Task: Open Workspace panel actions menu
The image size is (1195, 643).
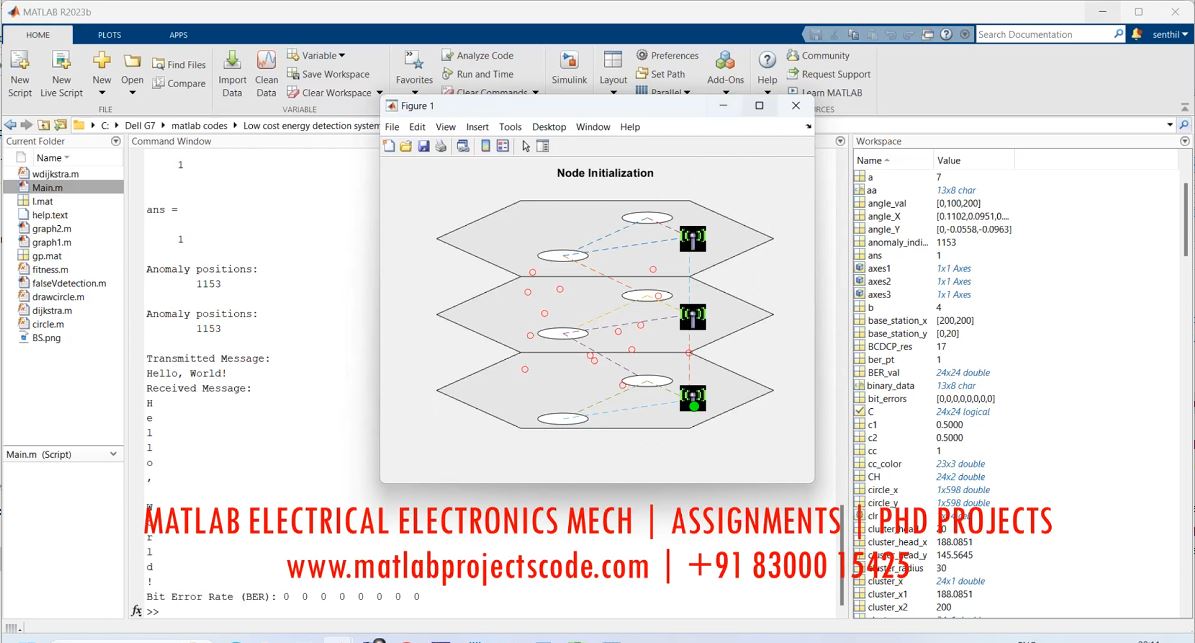Action: pos(1184,141)
